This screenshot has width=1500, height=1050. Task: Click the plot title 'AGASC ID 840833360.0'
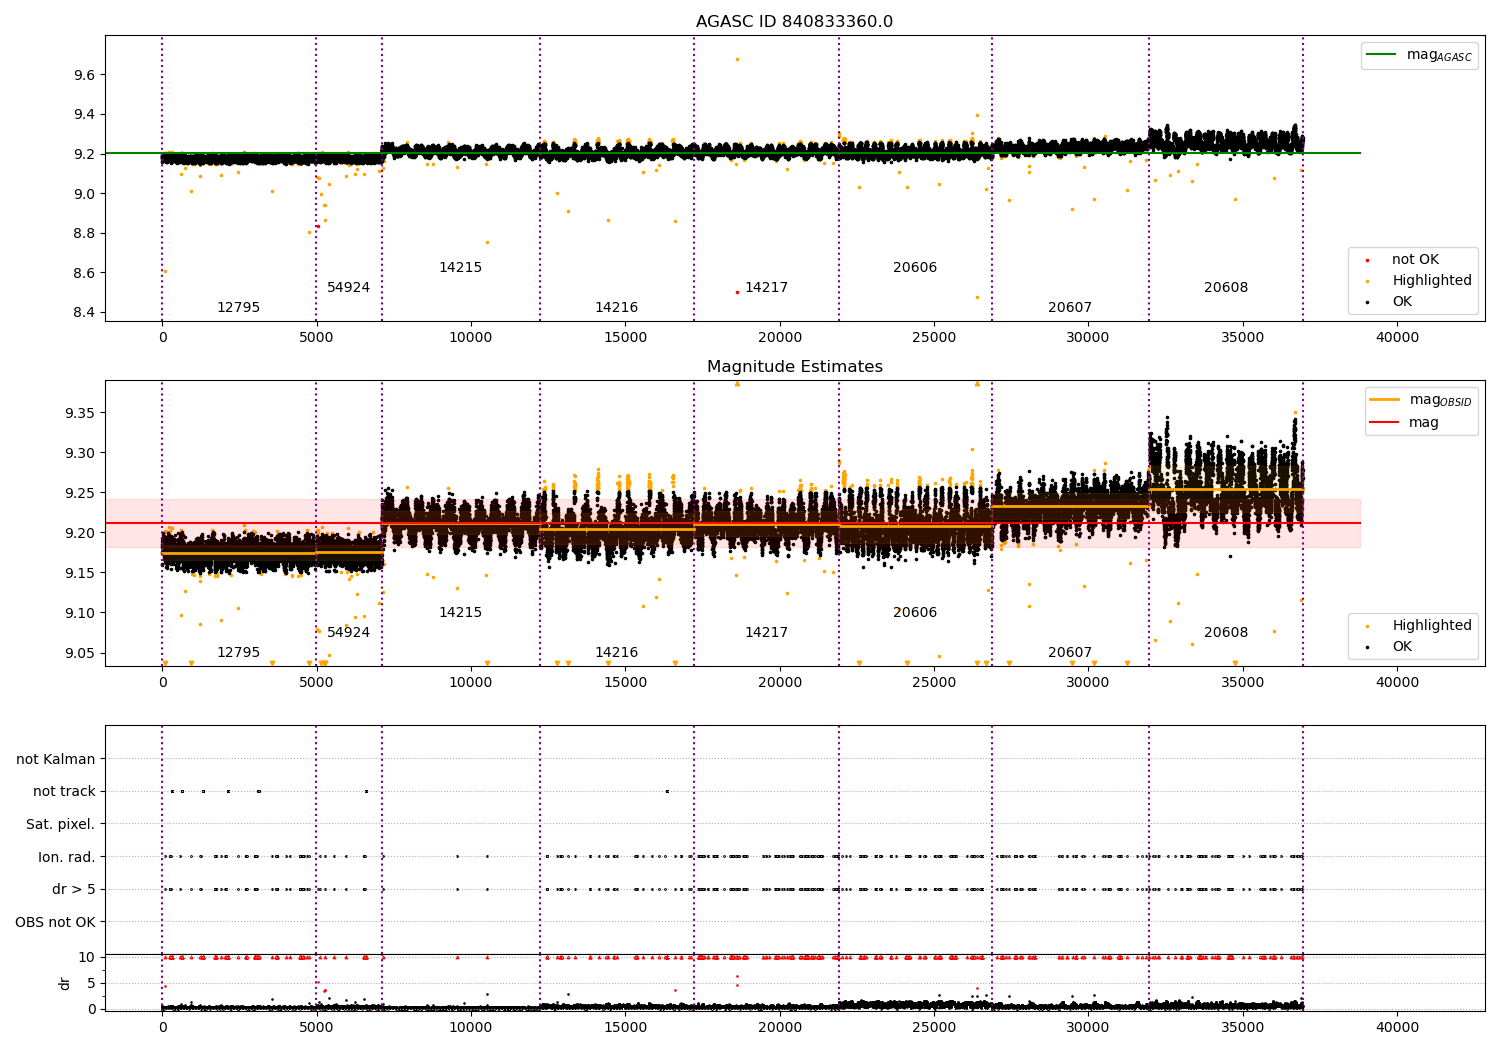click(x=794, y=22)
